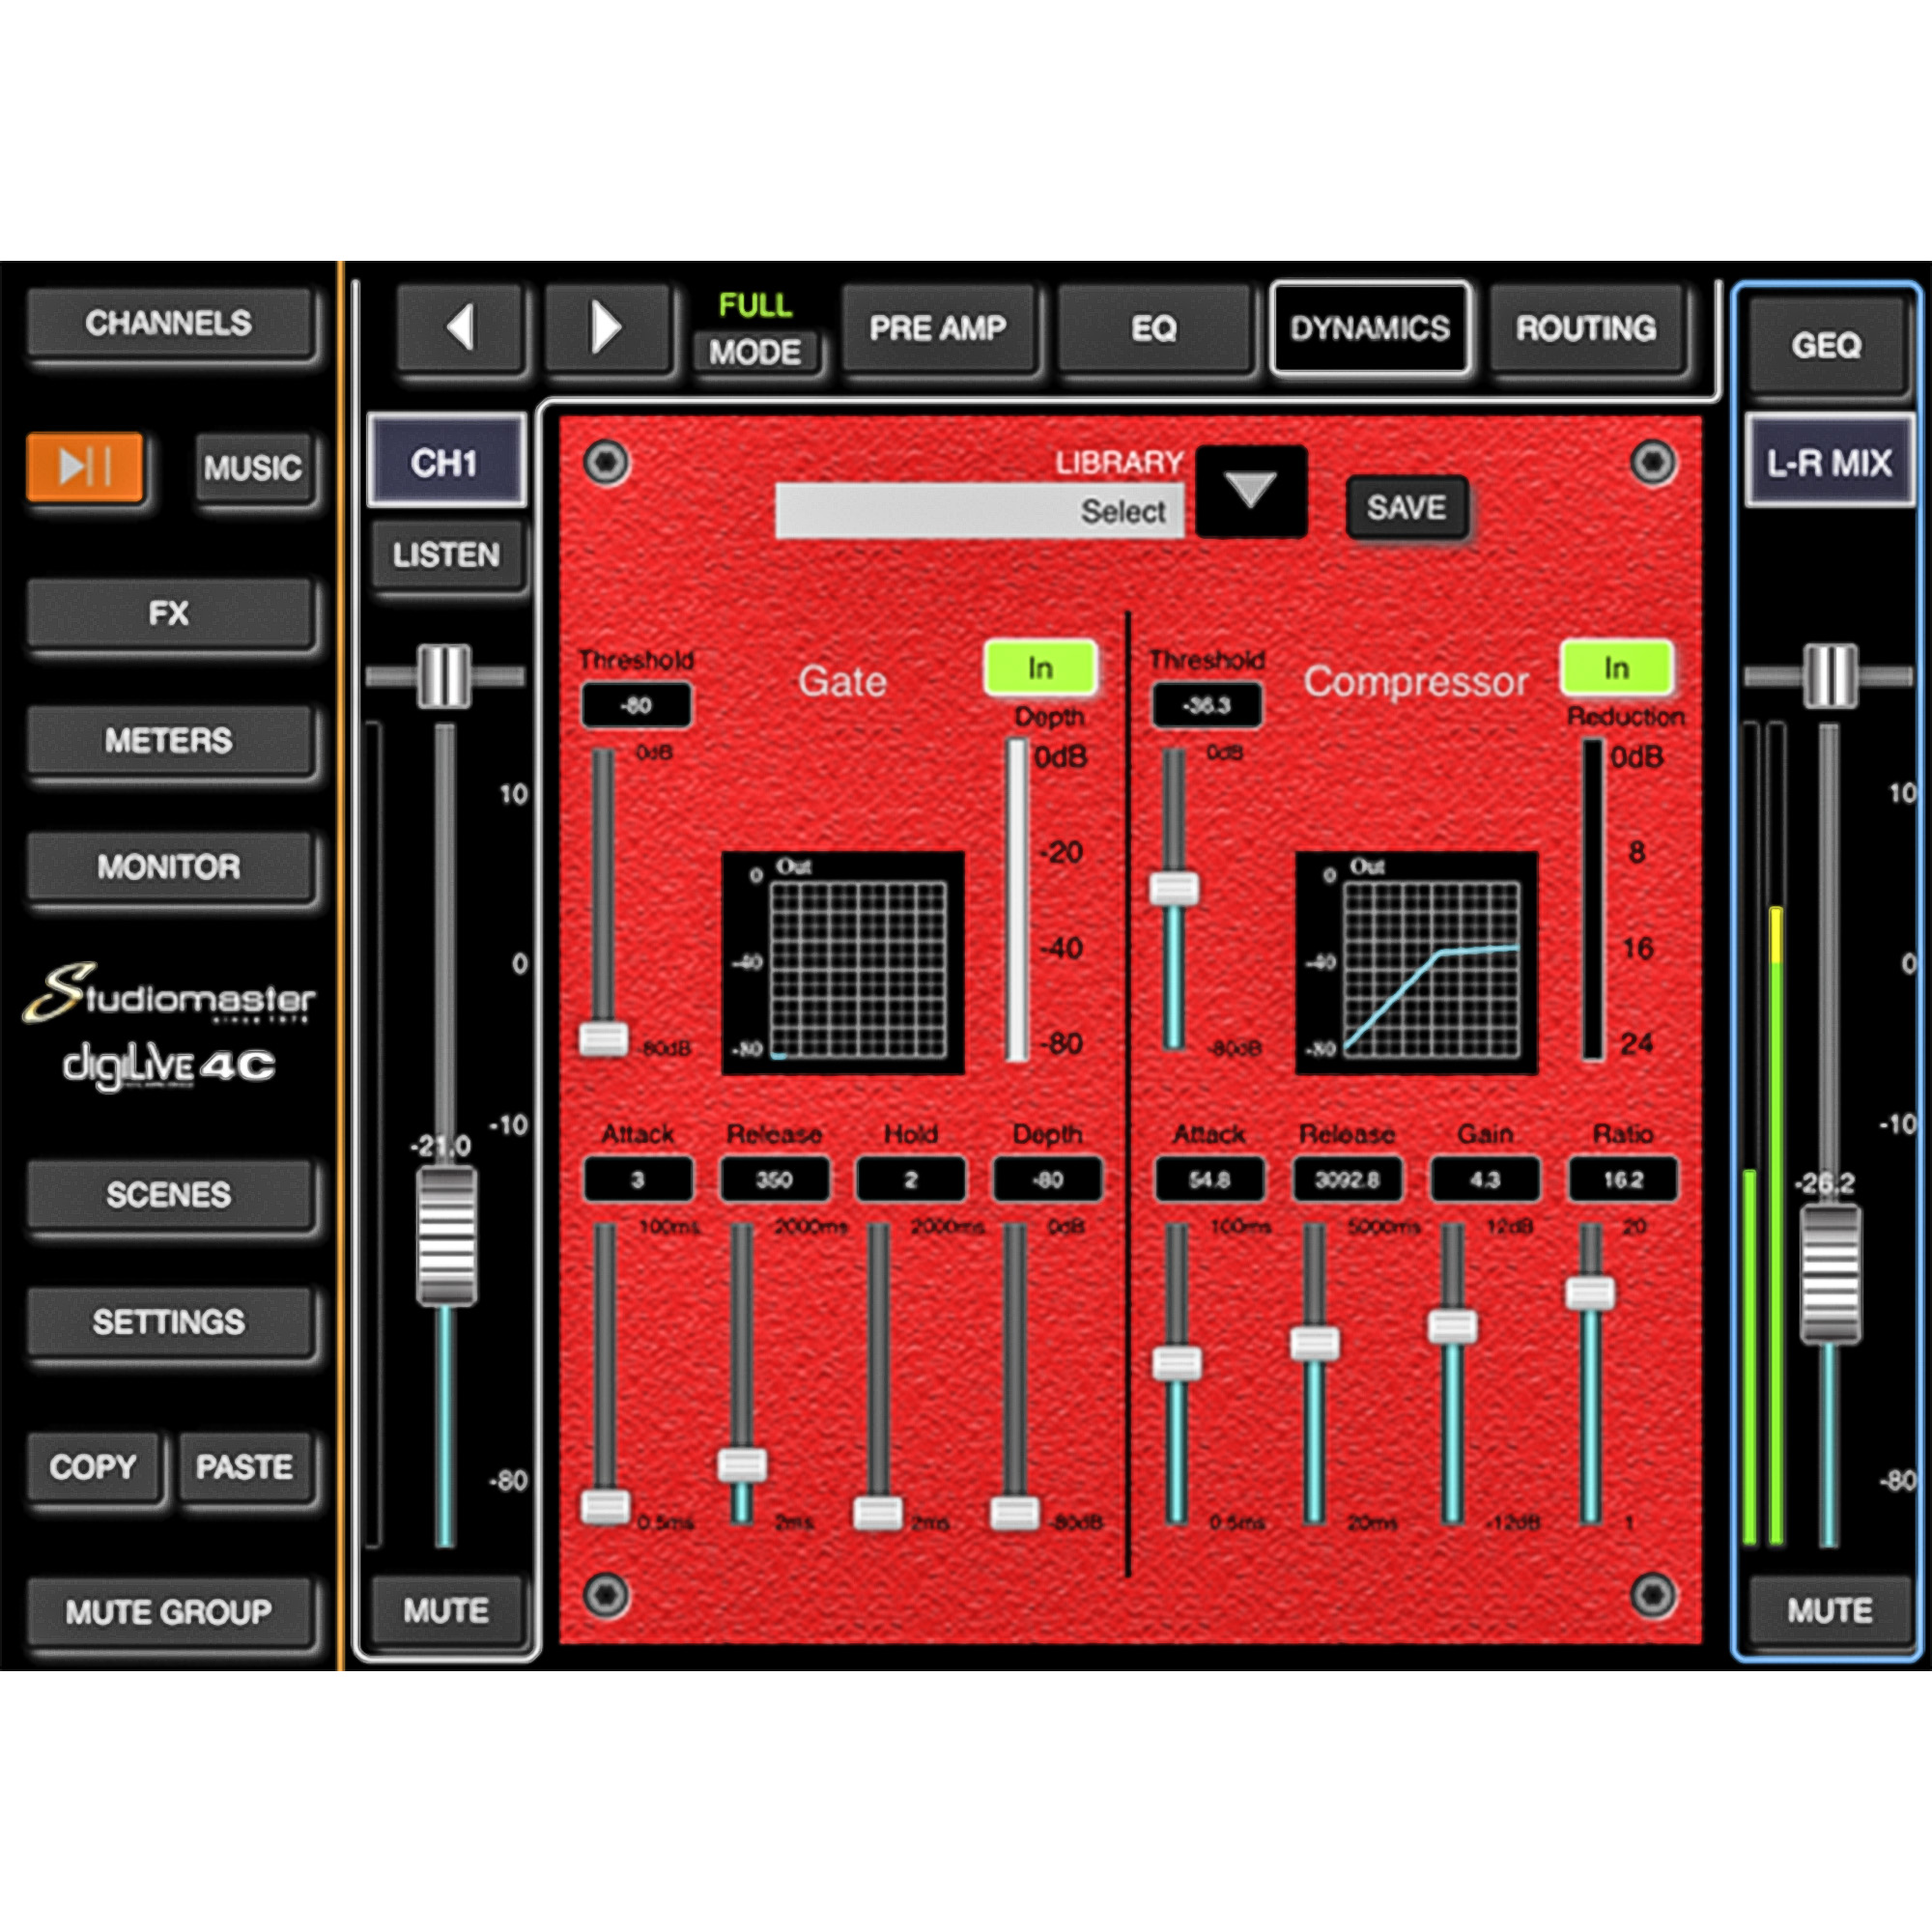Viewport: 1932px width, 1932px height.
Task: Click the L-R MIX balance knob
Action: (x=1830, y=676)
